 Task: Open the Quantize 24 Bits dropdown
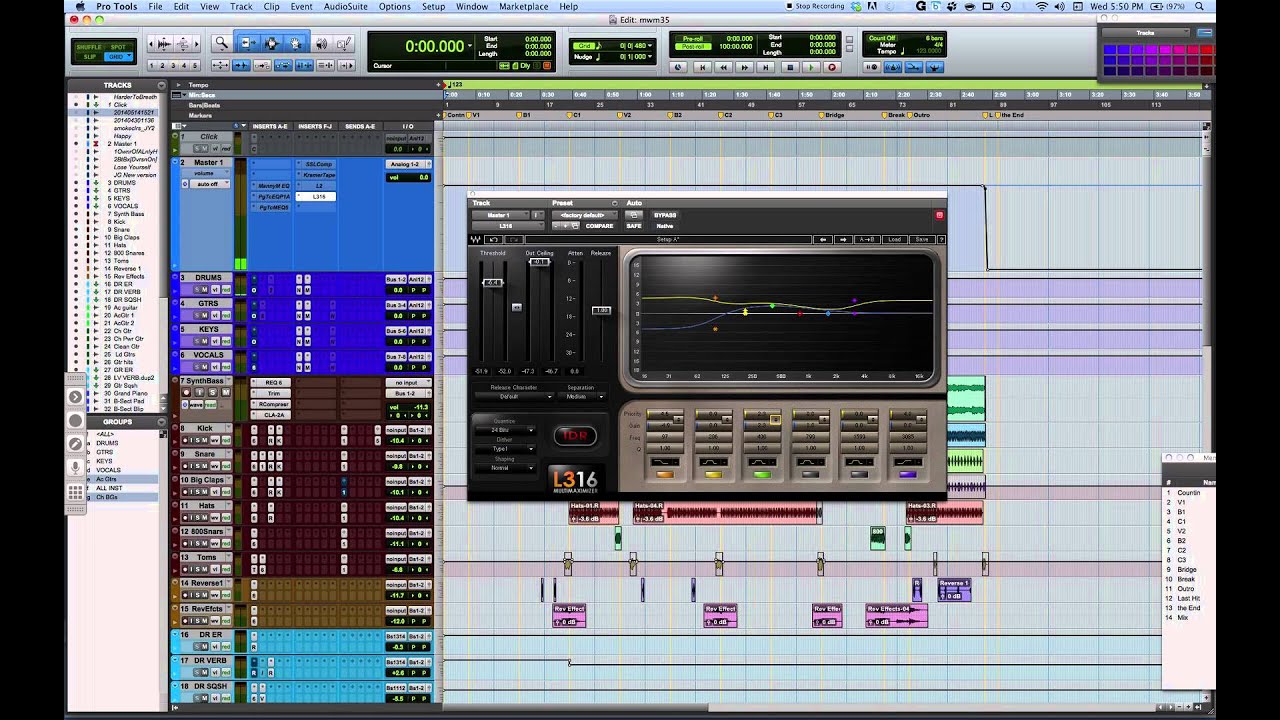pyautogui.click(x=505, y=430)
